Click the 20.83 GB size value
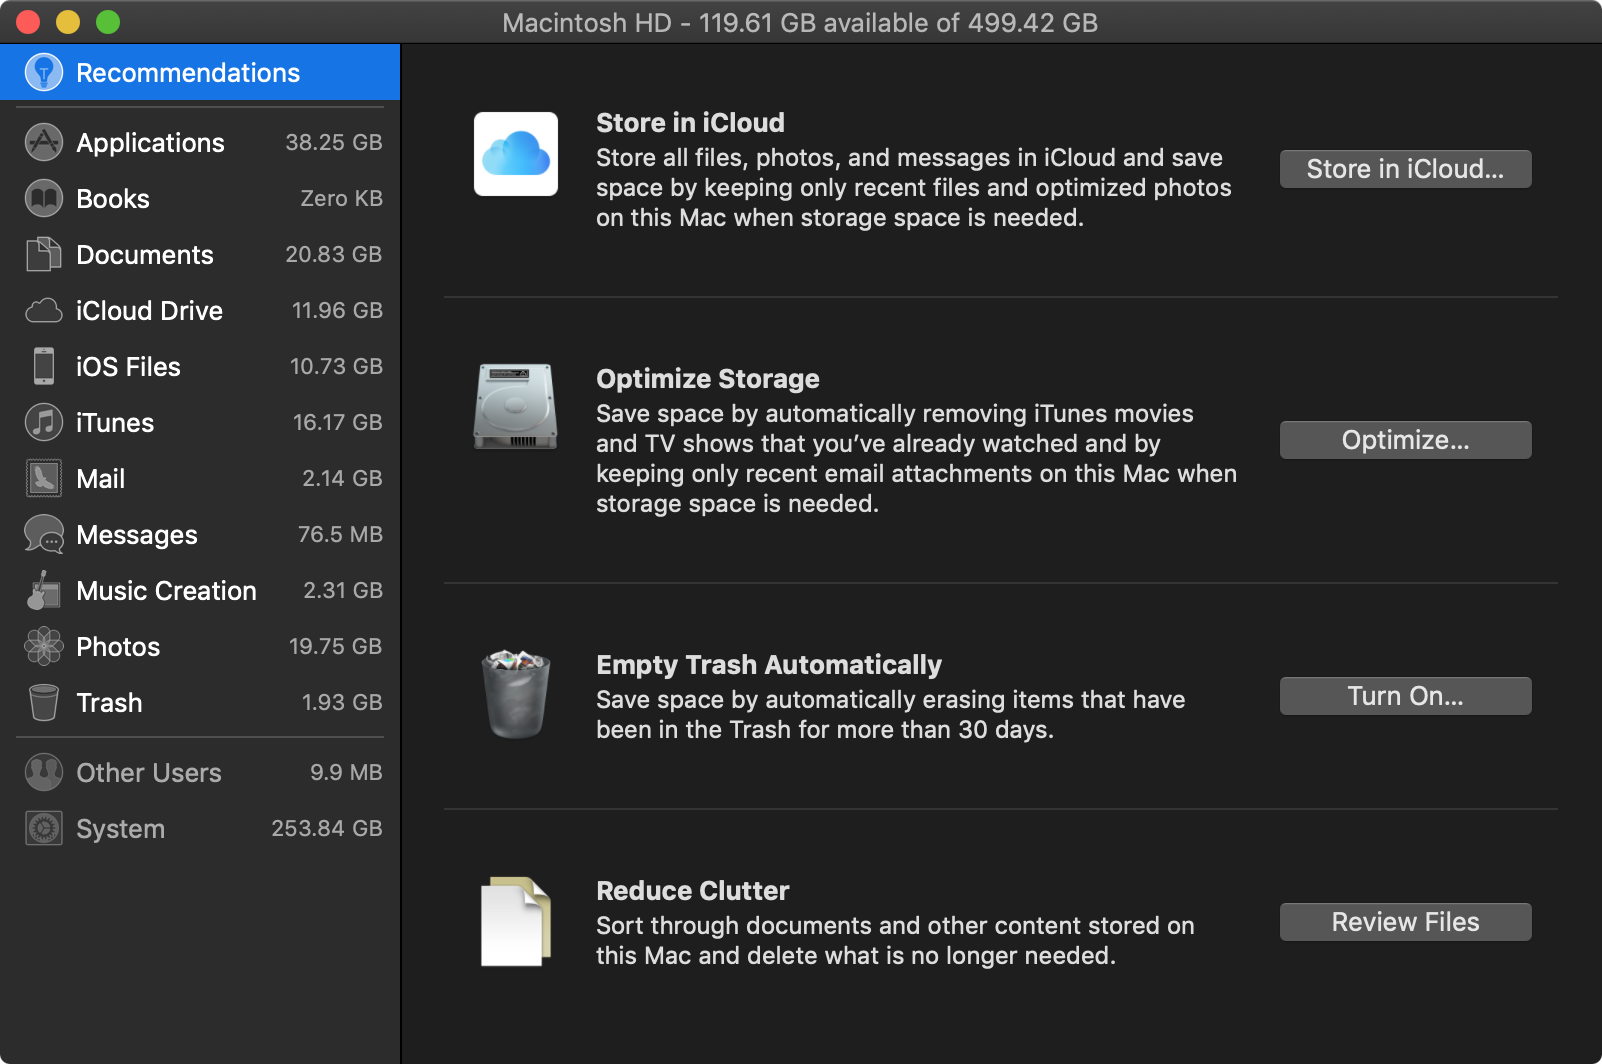 (334, 254)
